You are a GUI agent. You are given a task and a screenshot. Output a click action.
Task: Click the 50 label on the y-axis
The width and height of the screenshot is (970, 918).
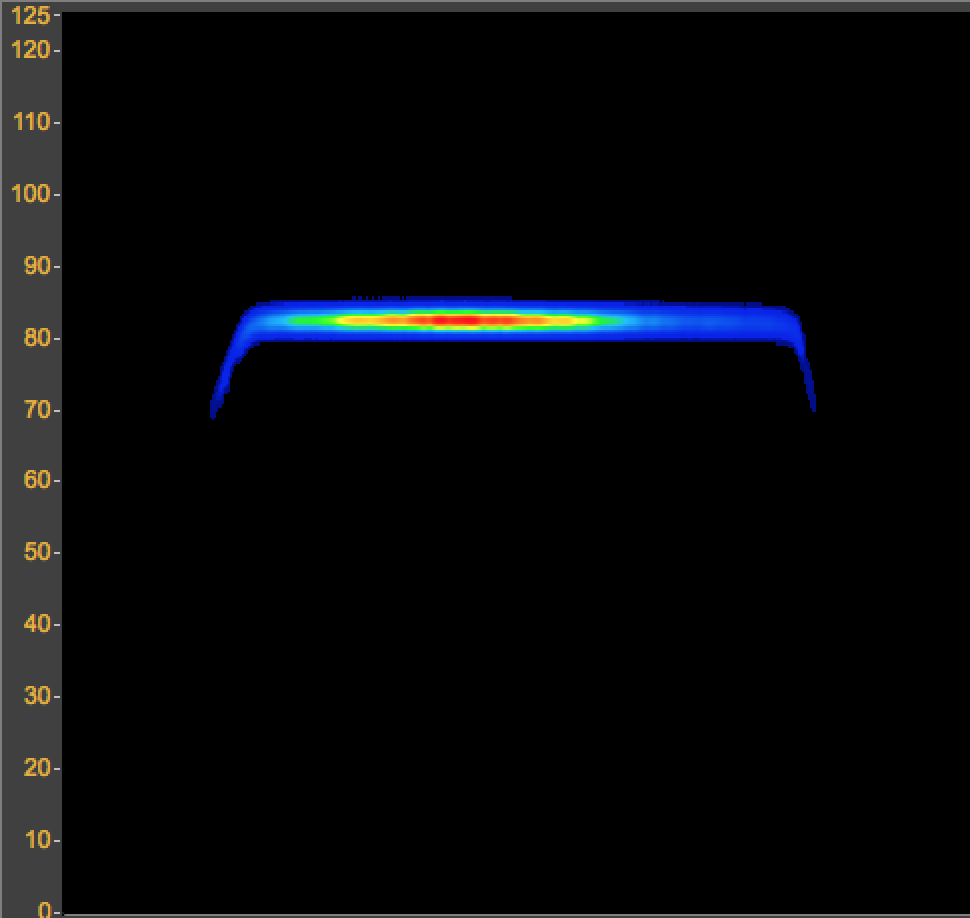36,553
